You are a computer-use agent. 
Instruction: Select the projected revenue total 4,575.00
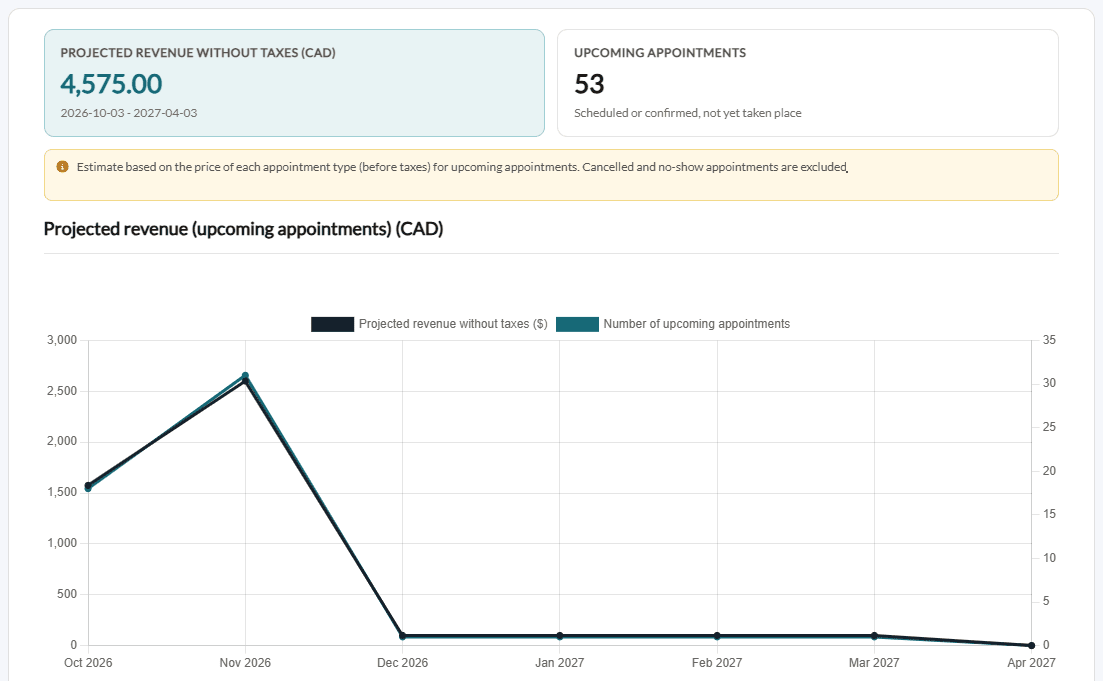click(x=111, y=84)
